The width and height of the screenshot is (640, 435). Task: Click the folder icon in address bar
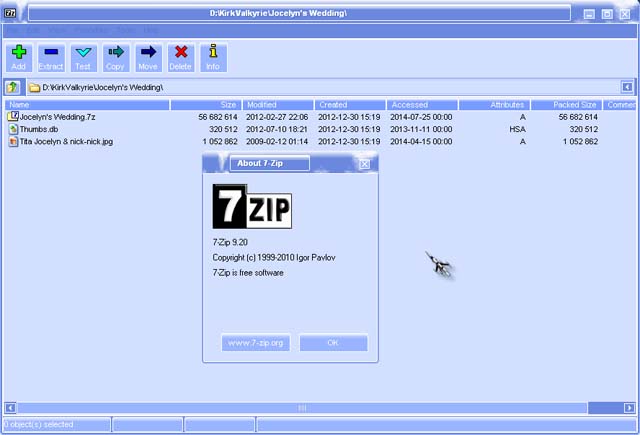tap(35, 88)
